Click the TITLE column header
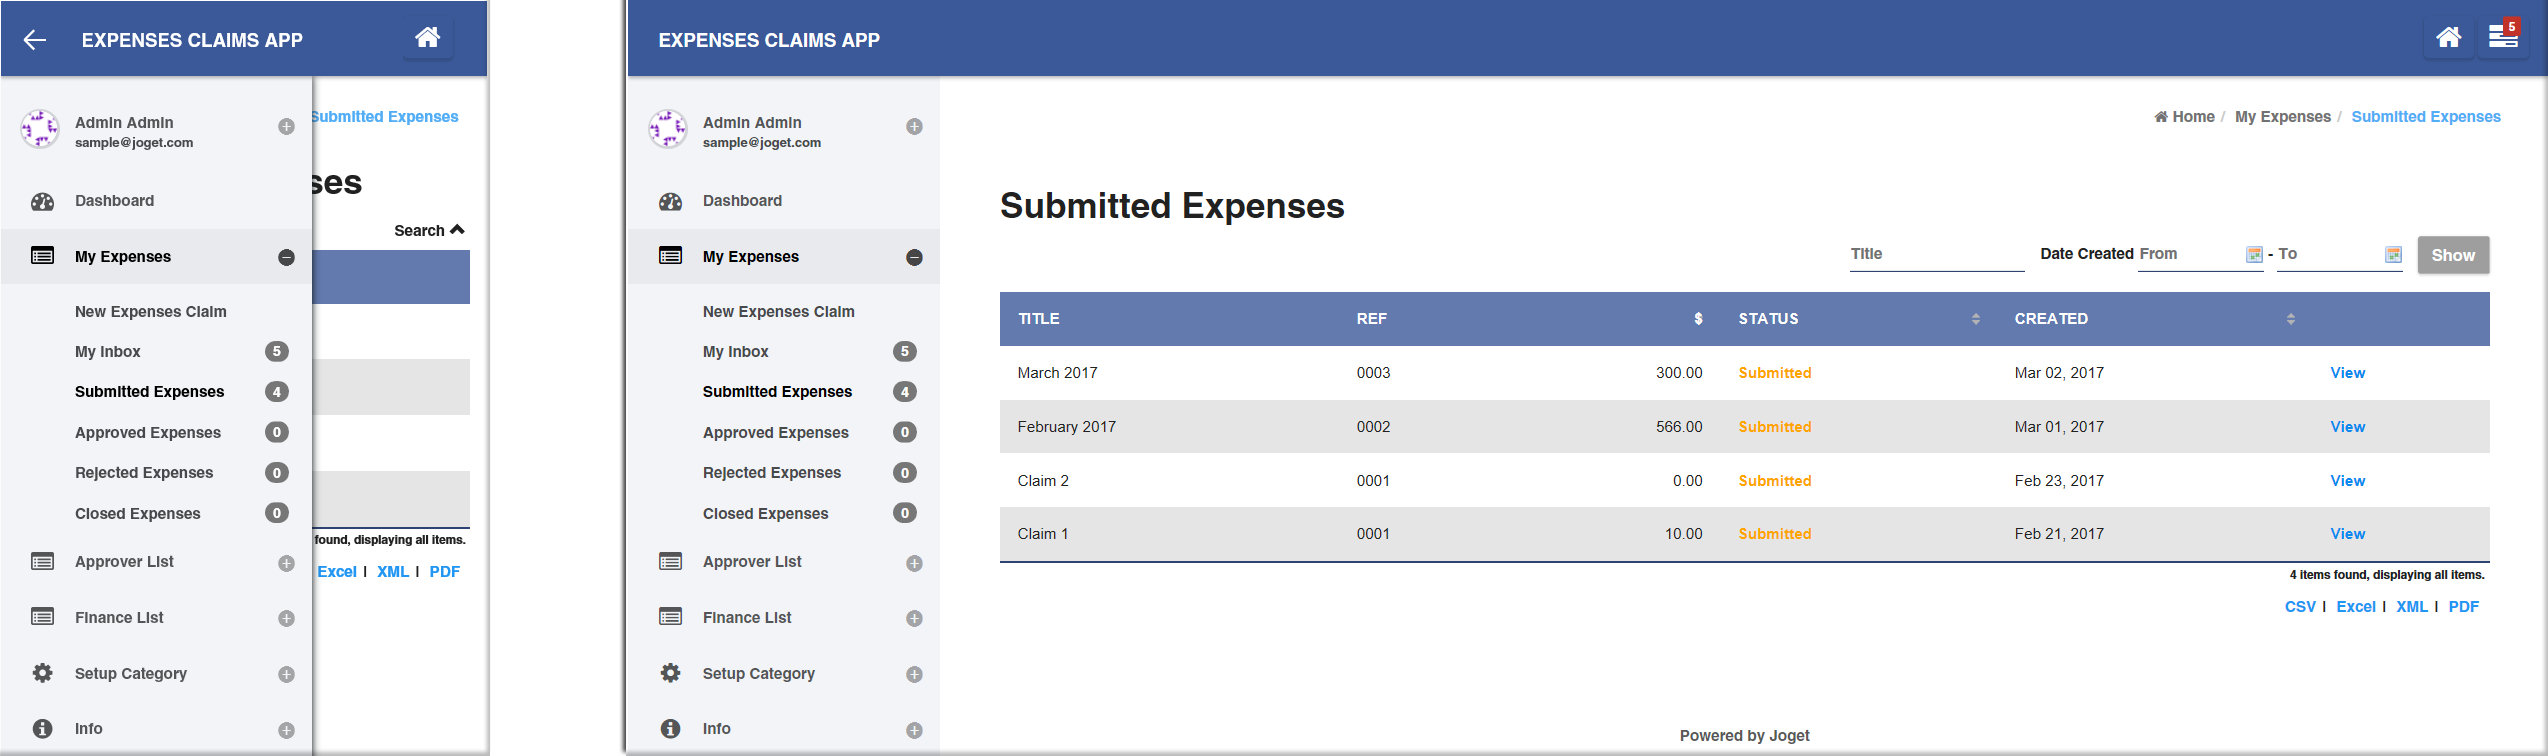 [1039, 319]
